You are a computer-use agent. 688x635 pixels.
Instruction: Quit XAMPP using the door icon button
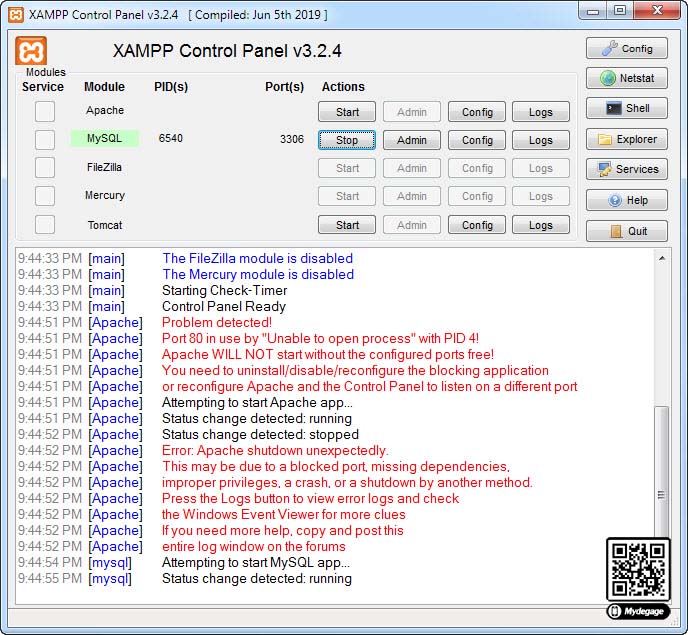627,231
